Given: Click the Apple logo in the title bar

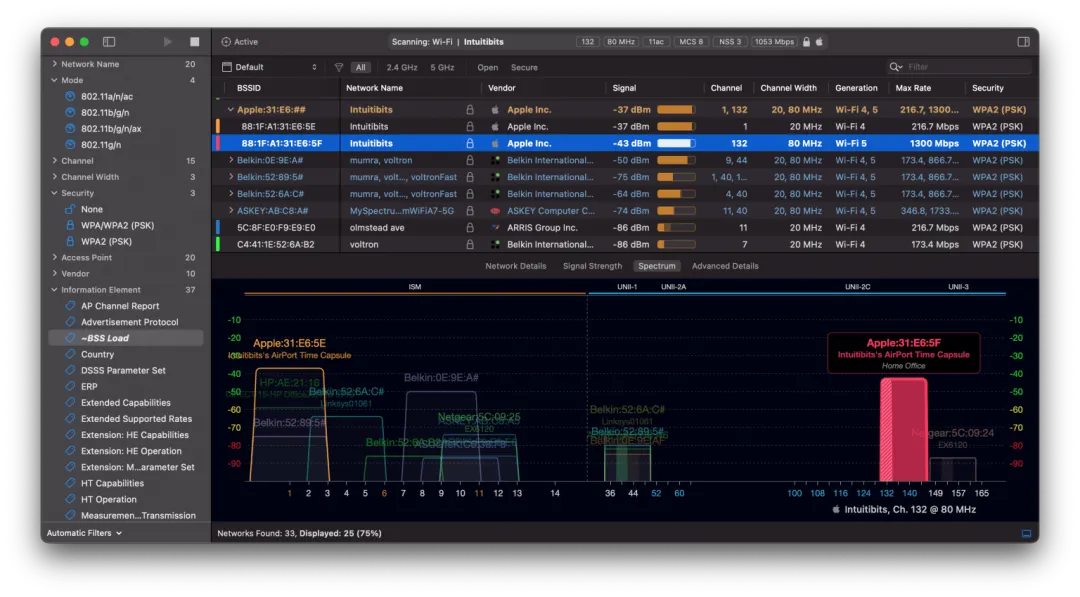Looking at the screenshot, I should (x=819, y=42).
